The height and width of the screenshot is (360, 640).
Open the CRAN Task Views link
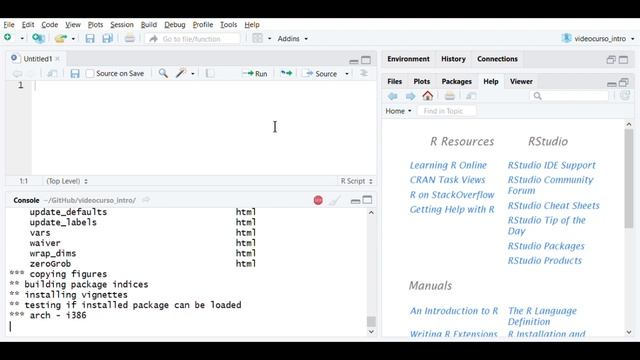pyautogui.click(x=447, y=180)
